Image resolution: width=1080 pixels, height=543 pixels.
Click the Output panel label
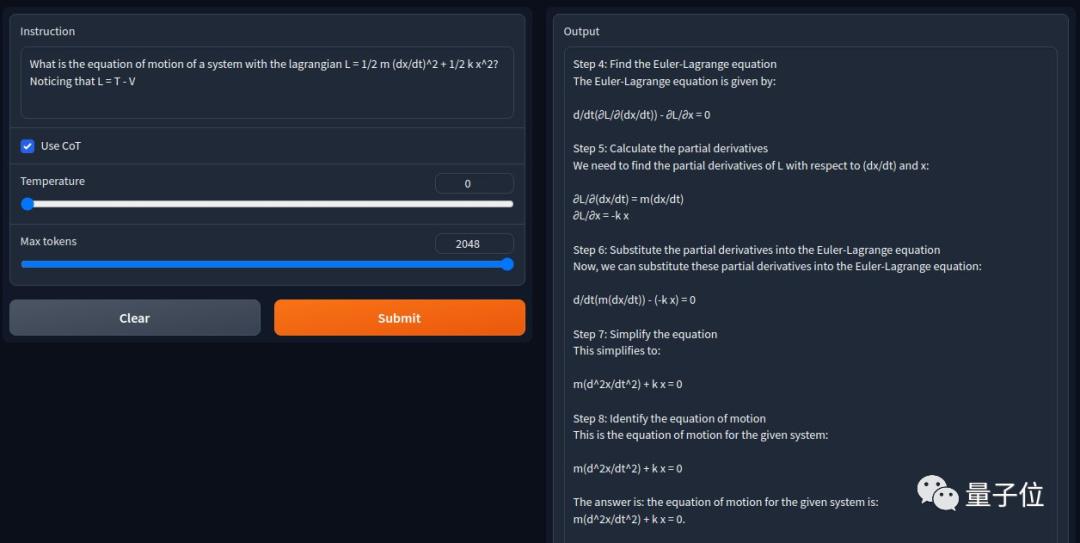[x=581, y=32]
